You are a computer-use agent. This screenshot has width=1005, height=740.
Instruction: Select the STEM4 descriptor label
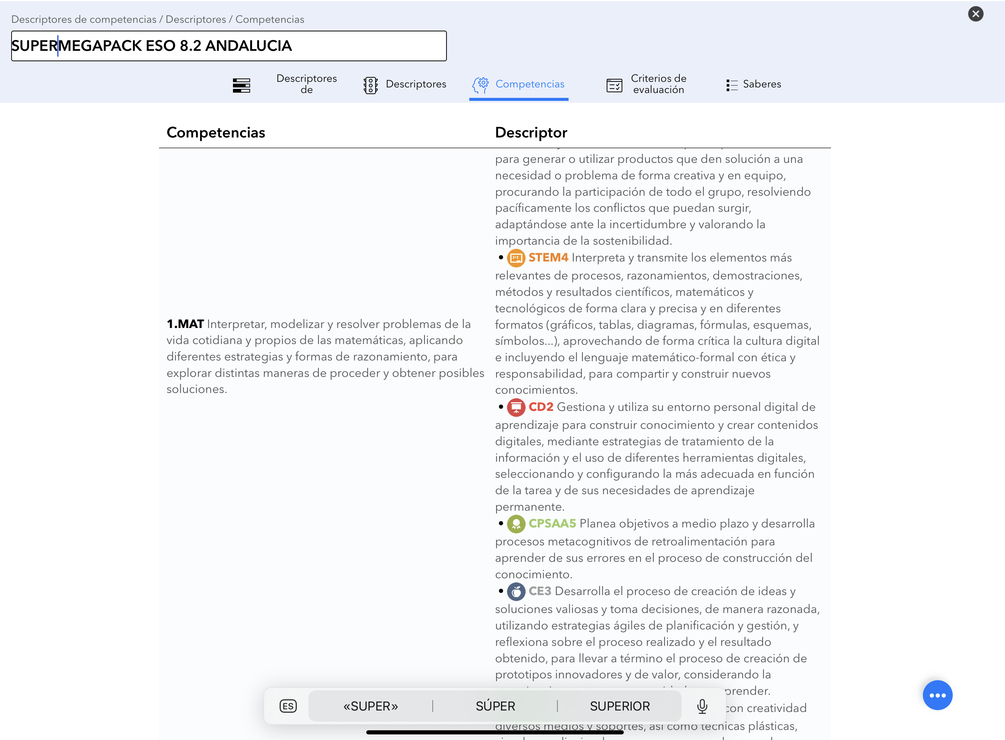(548, 258)
